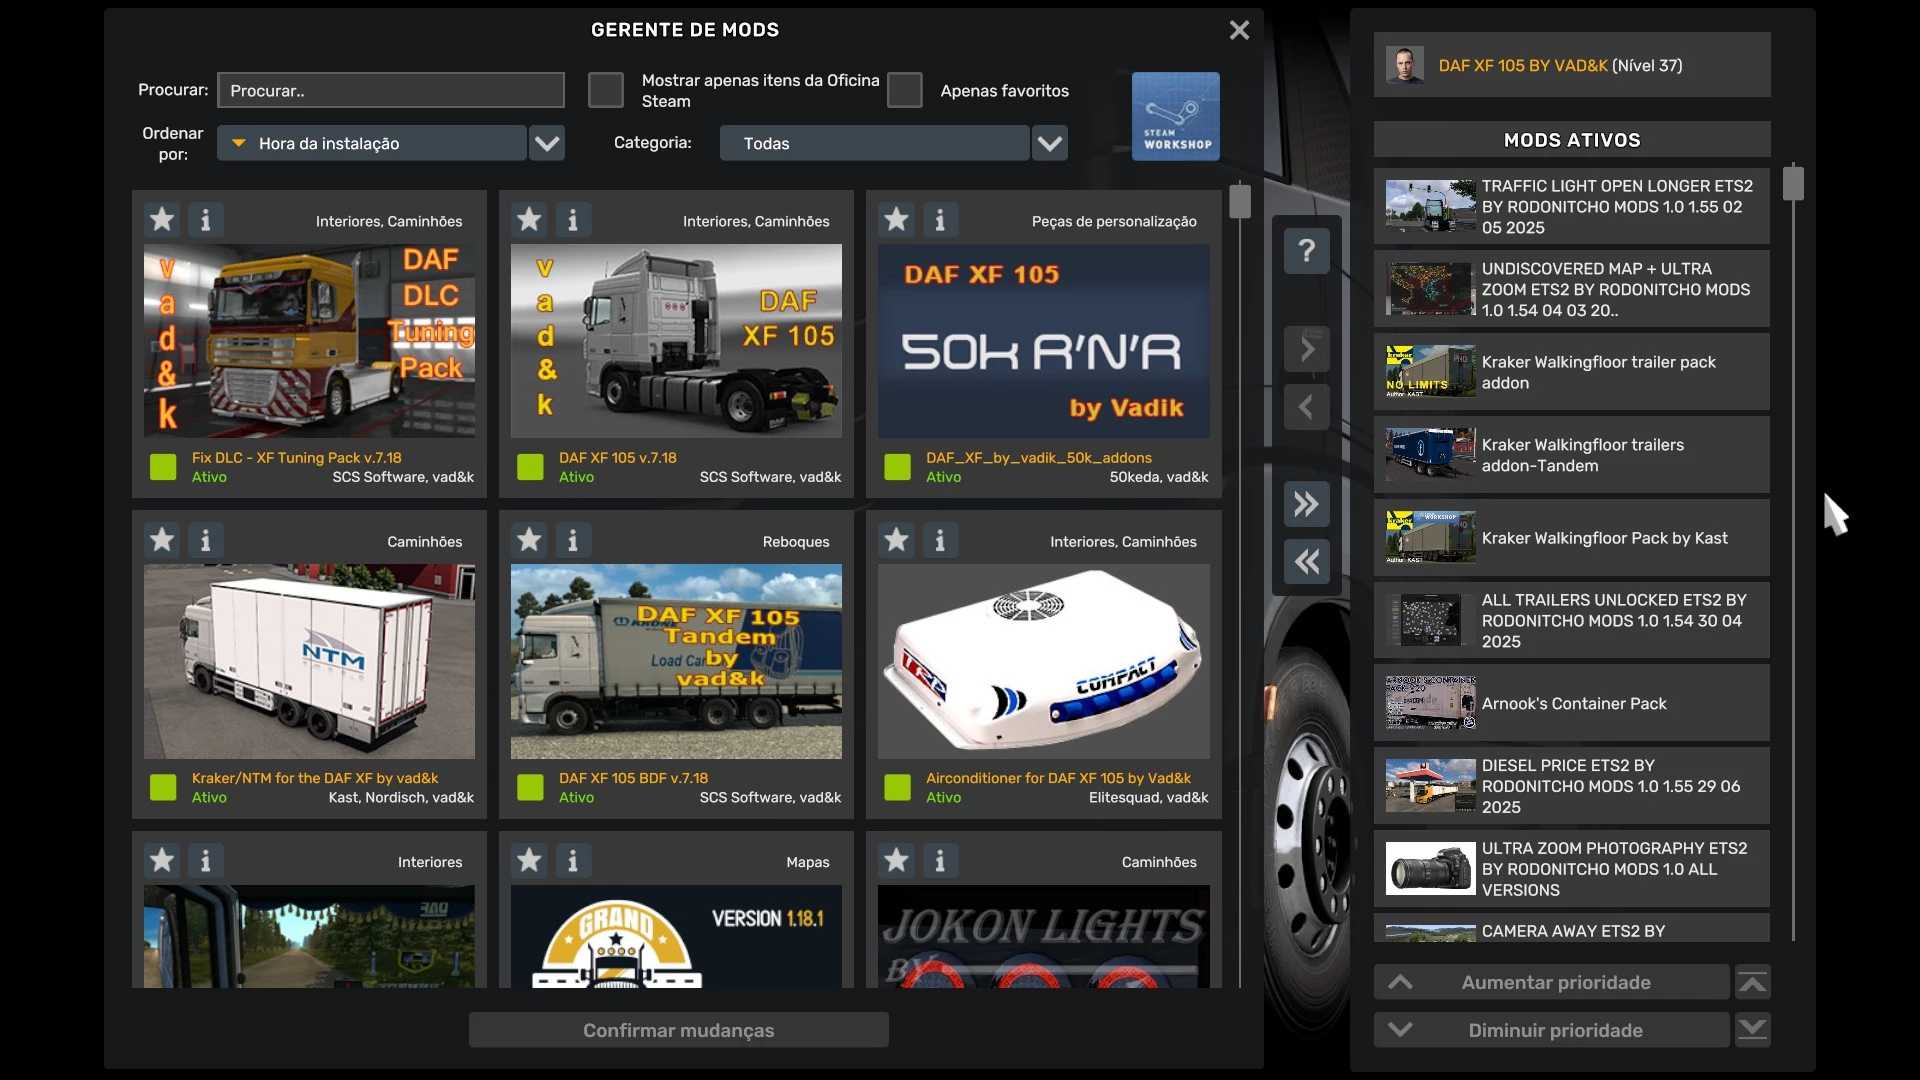This screenshot has width=1920, height=1080.
Task: Click the Procurar search field
Action: point(391,90)
